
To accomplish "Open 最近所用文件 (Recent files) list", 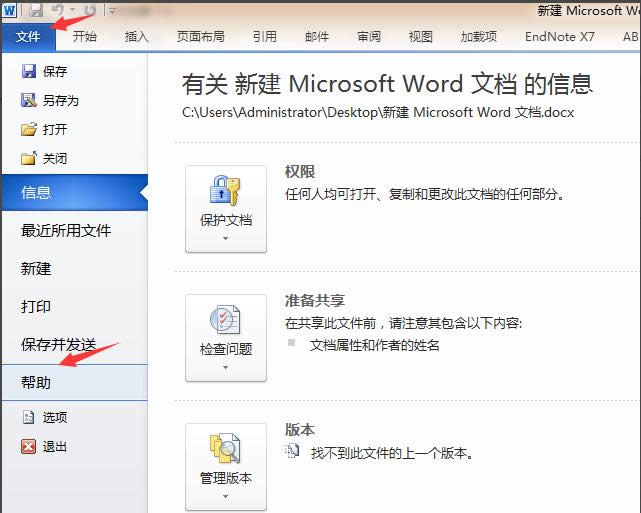I will [x=66, y=231].
